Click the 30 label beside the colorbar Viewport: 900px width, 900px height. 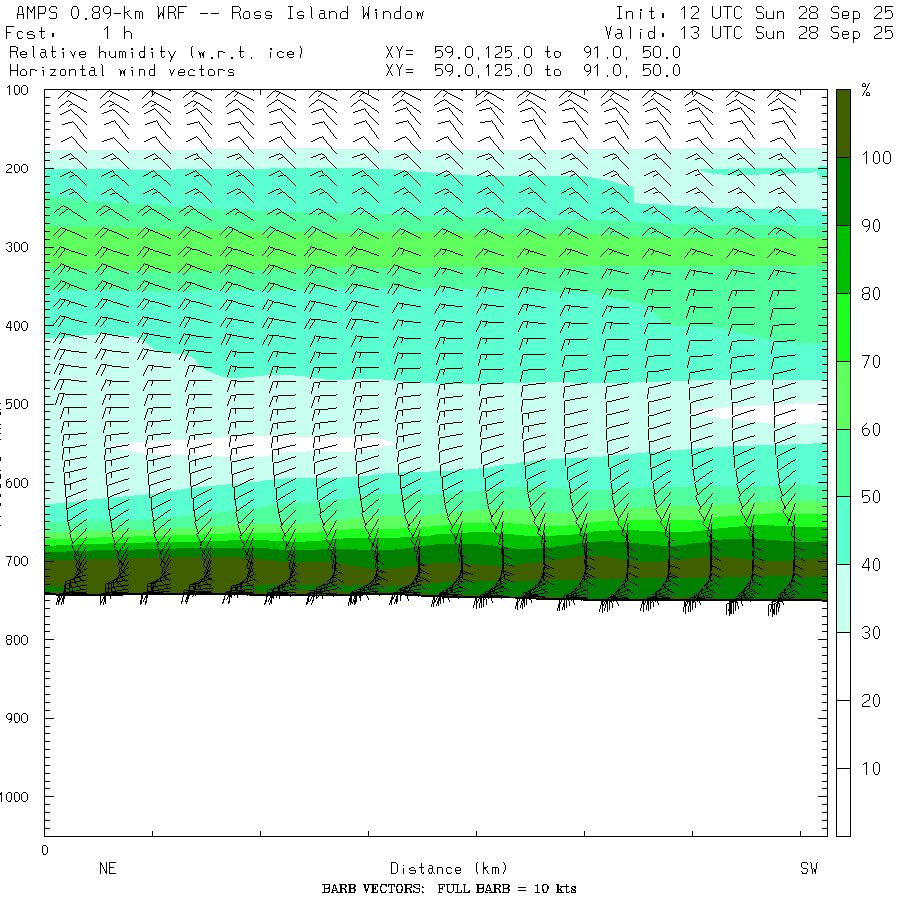click(871, 633)
